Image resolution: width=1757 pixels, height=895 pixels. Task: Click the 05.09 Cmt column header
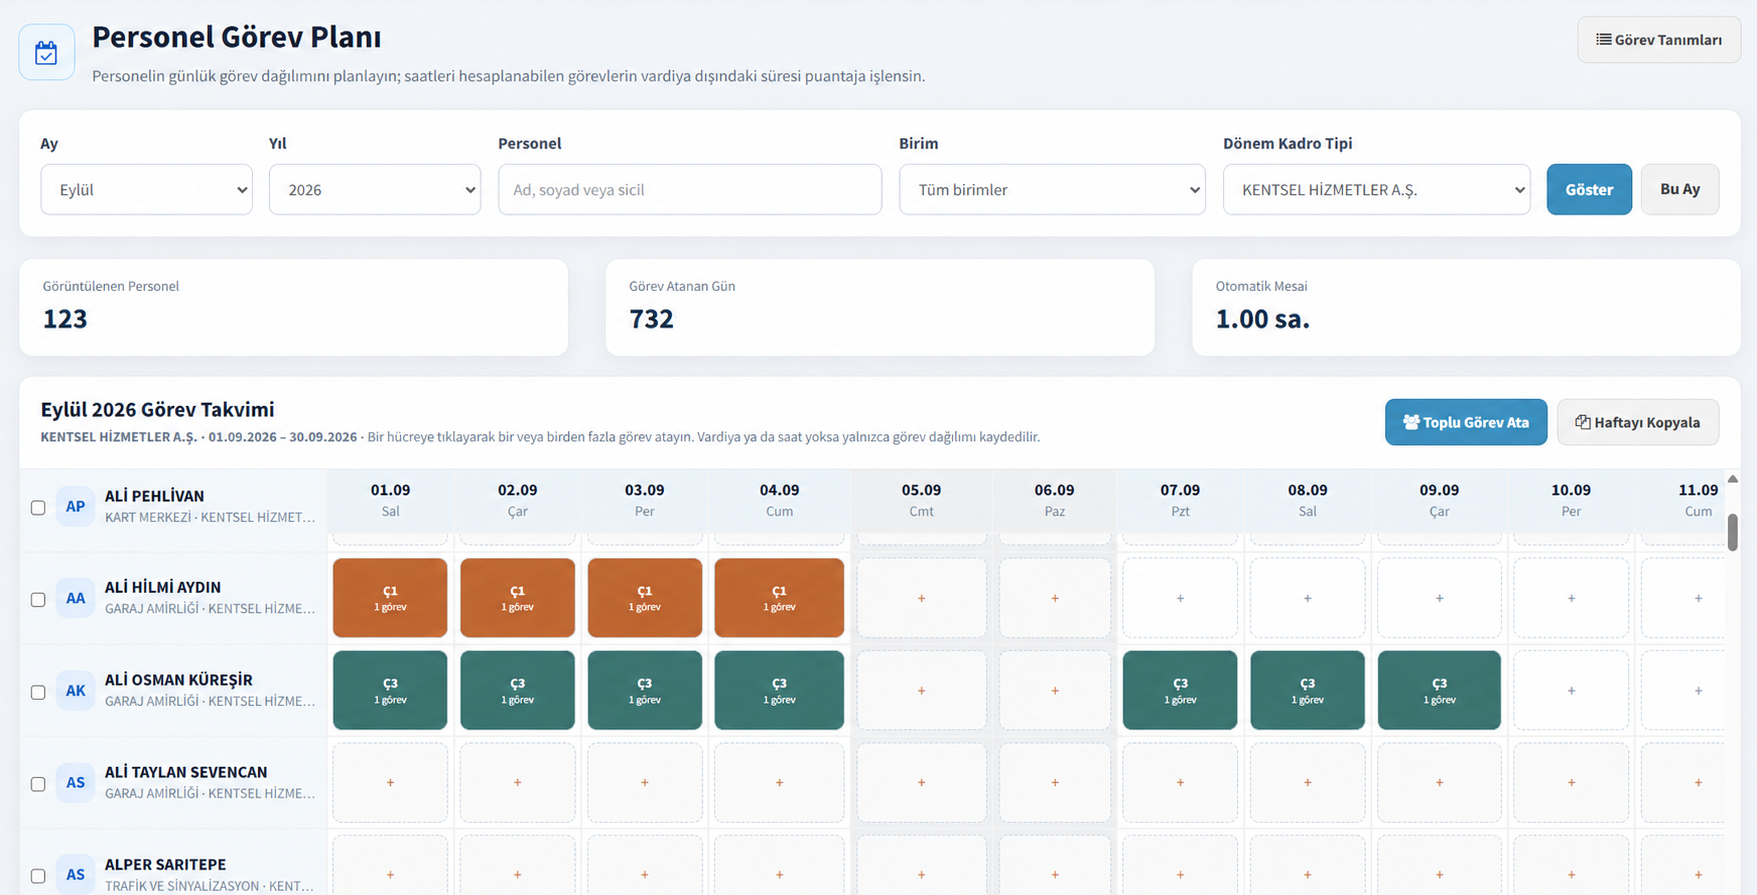click(921, 500)
